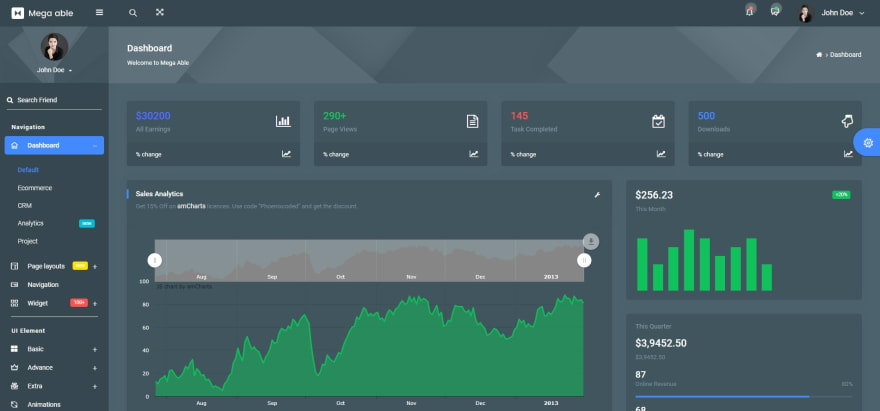The height and width of the screenshot is (411, 880).
Task: Click the chart export download icon
Action: [x=591, y=241]
